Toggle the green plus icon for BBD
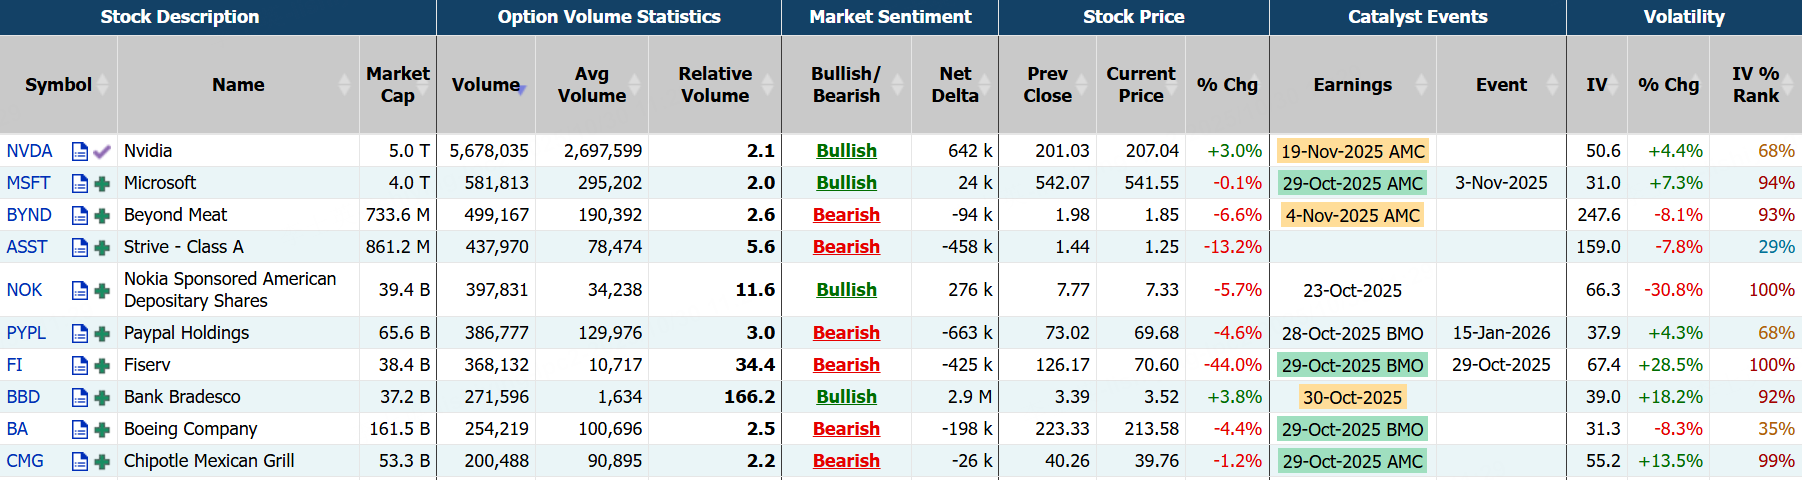This screenshot has height=480, width=1802. click(102, 398)
